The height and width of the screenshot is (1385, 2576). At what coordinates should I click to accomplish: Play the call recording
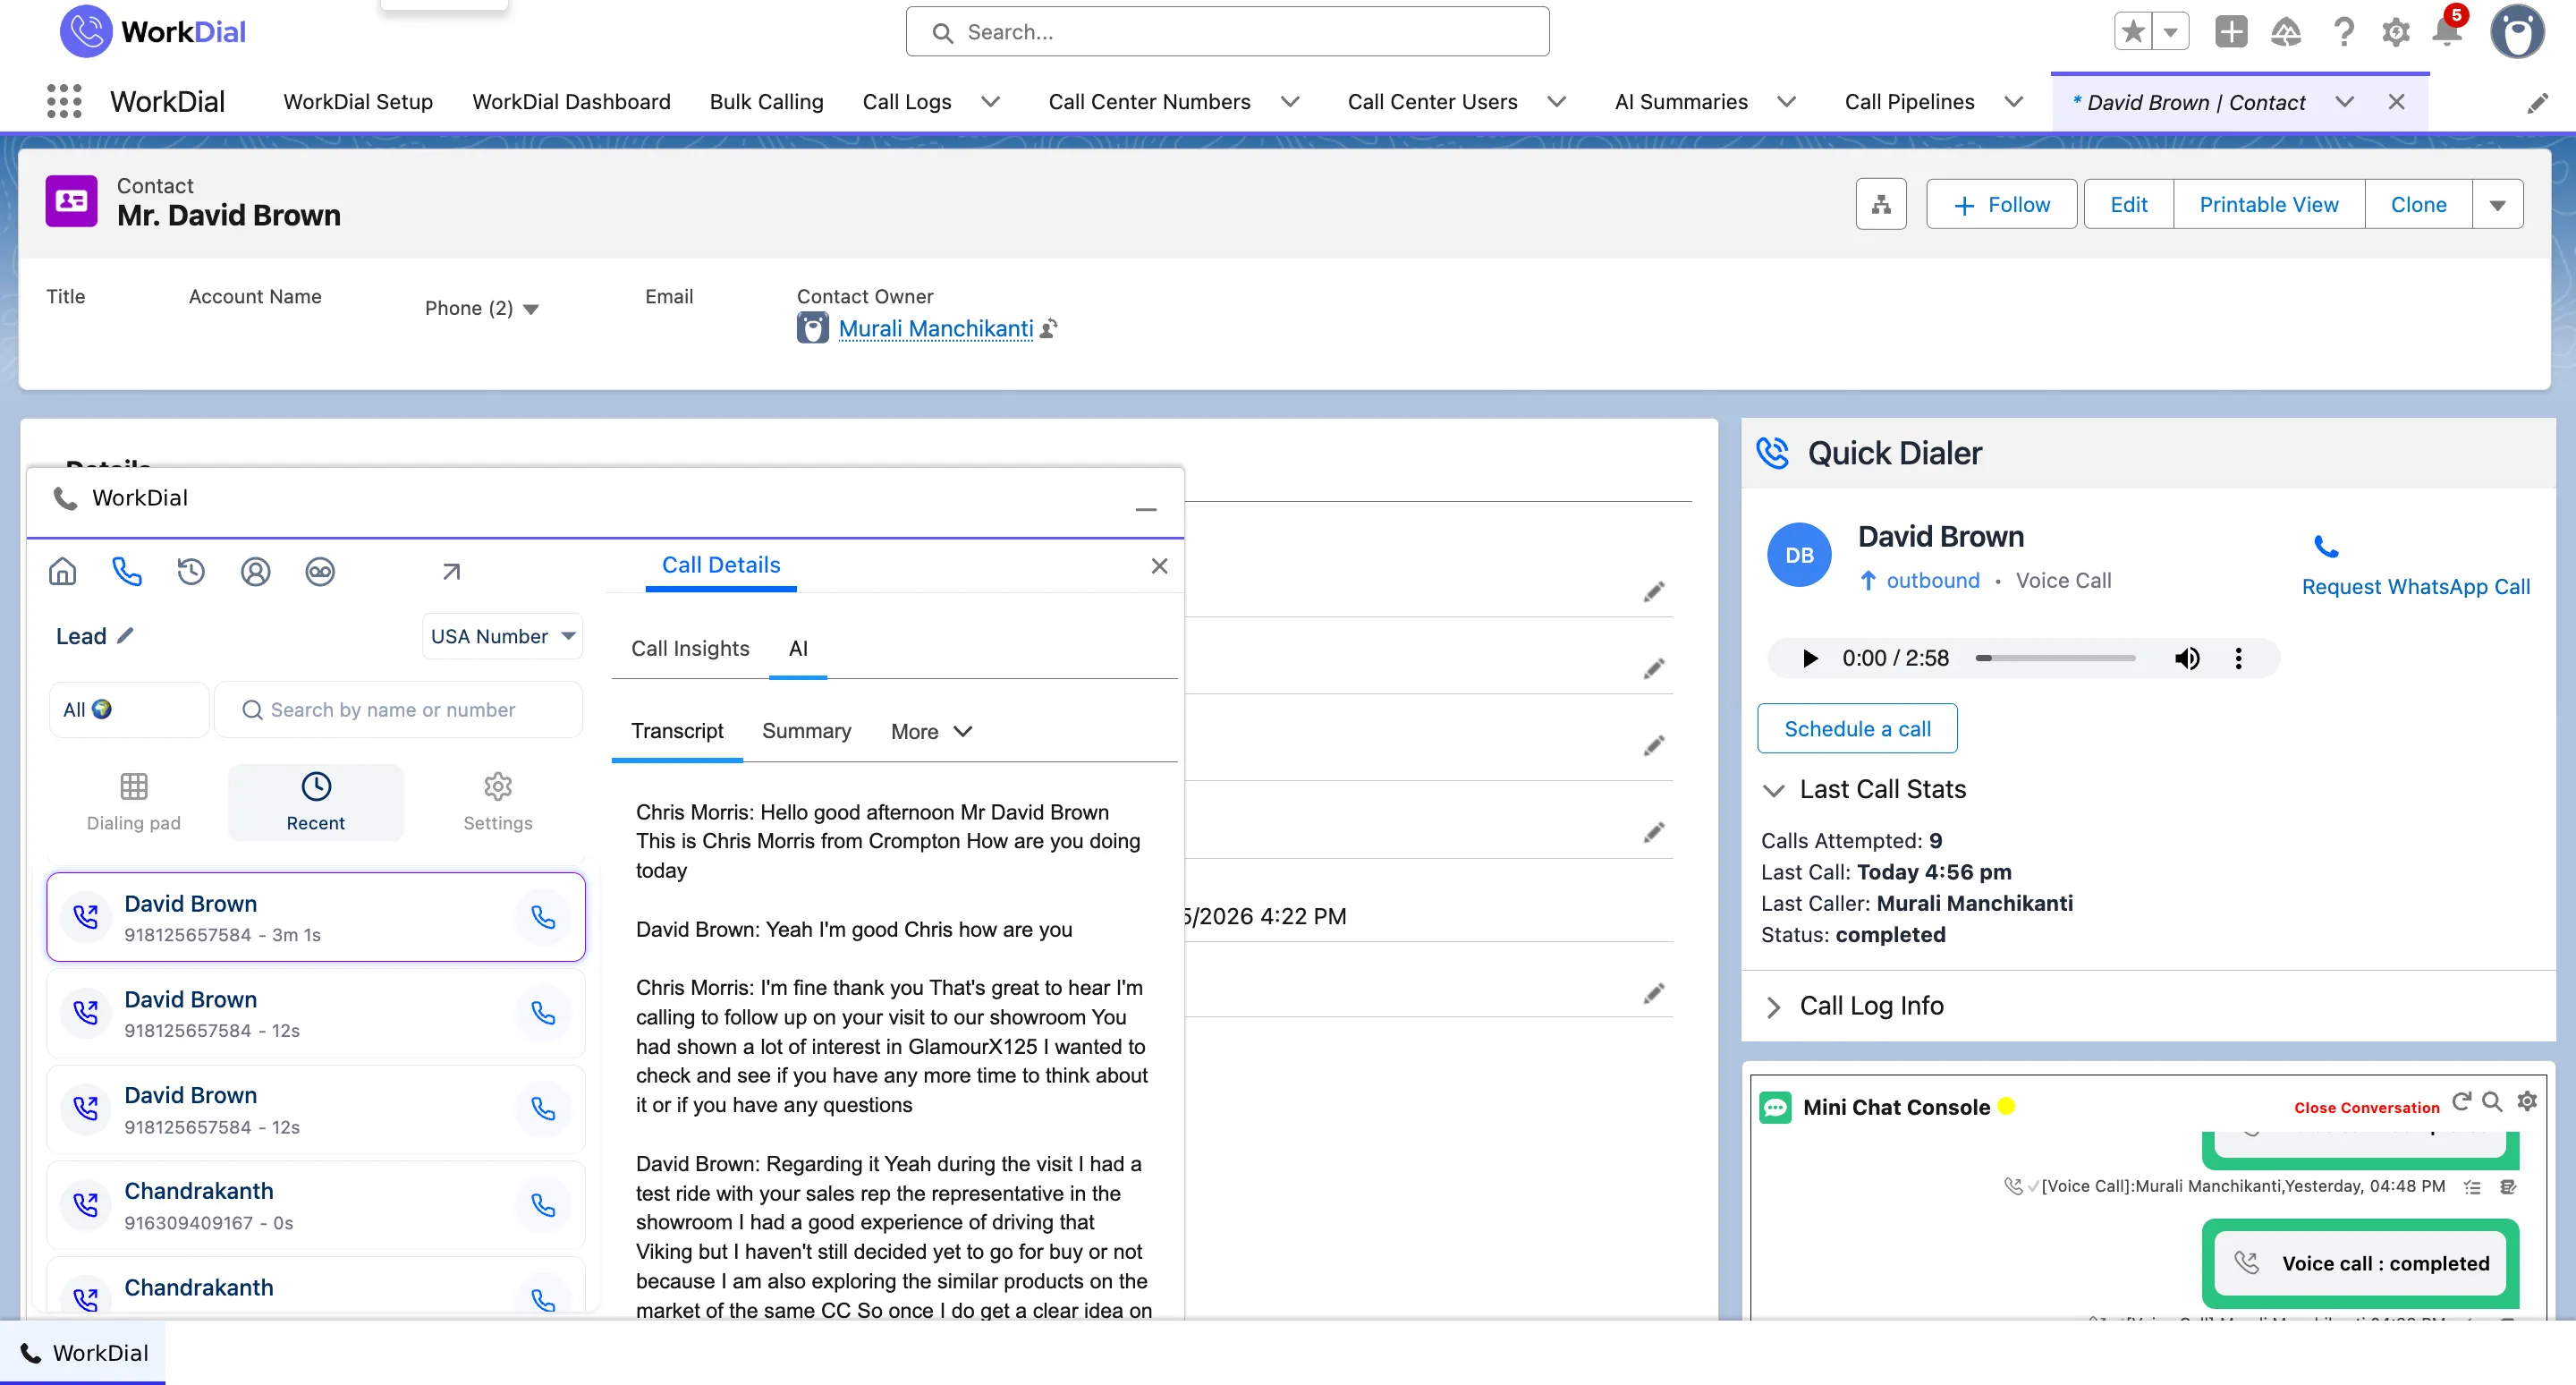pyautogui.click(x=1809, y=658)
